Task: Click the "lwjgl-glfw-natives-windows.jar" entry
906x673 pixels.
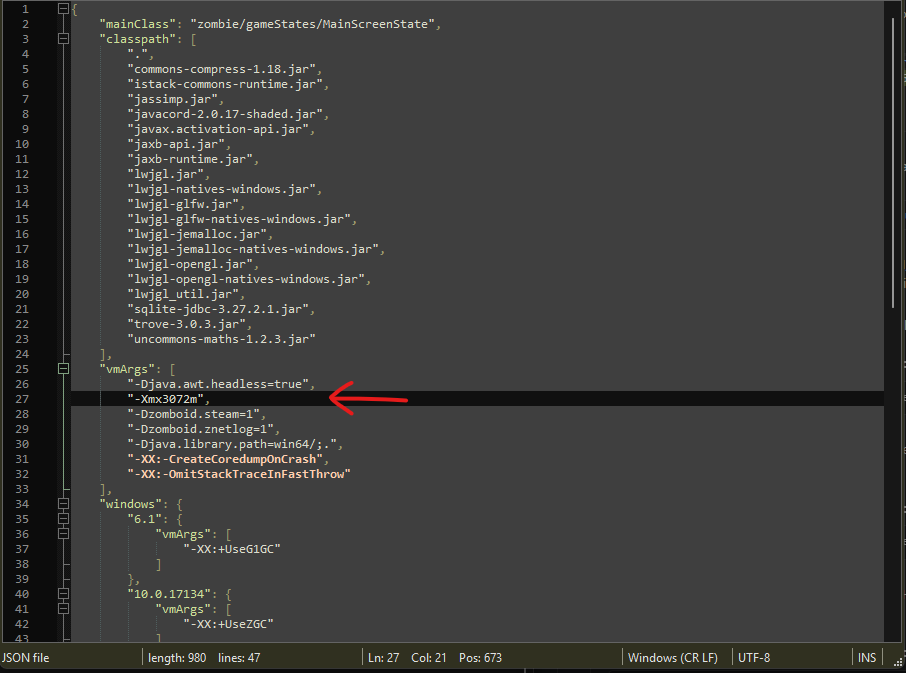Action: [239, 220]
